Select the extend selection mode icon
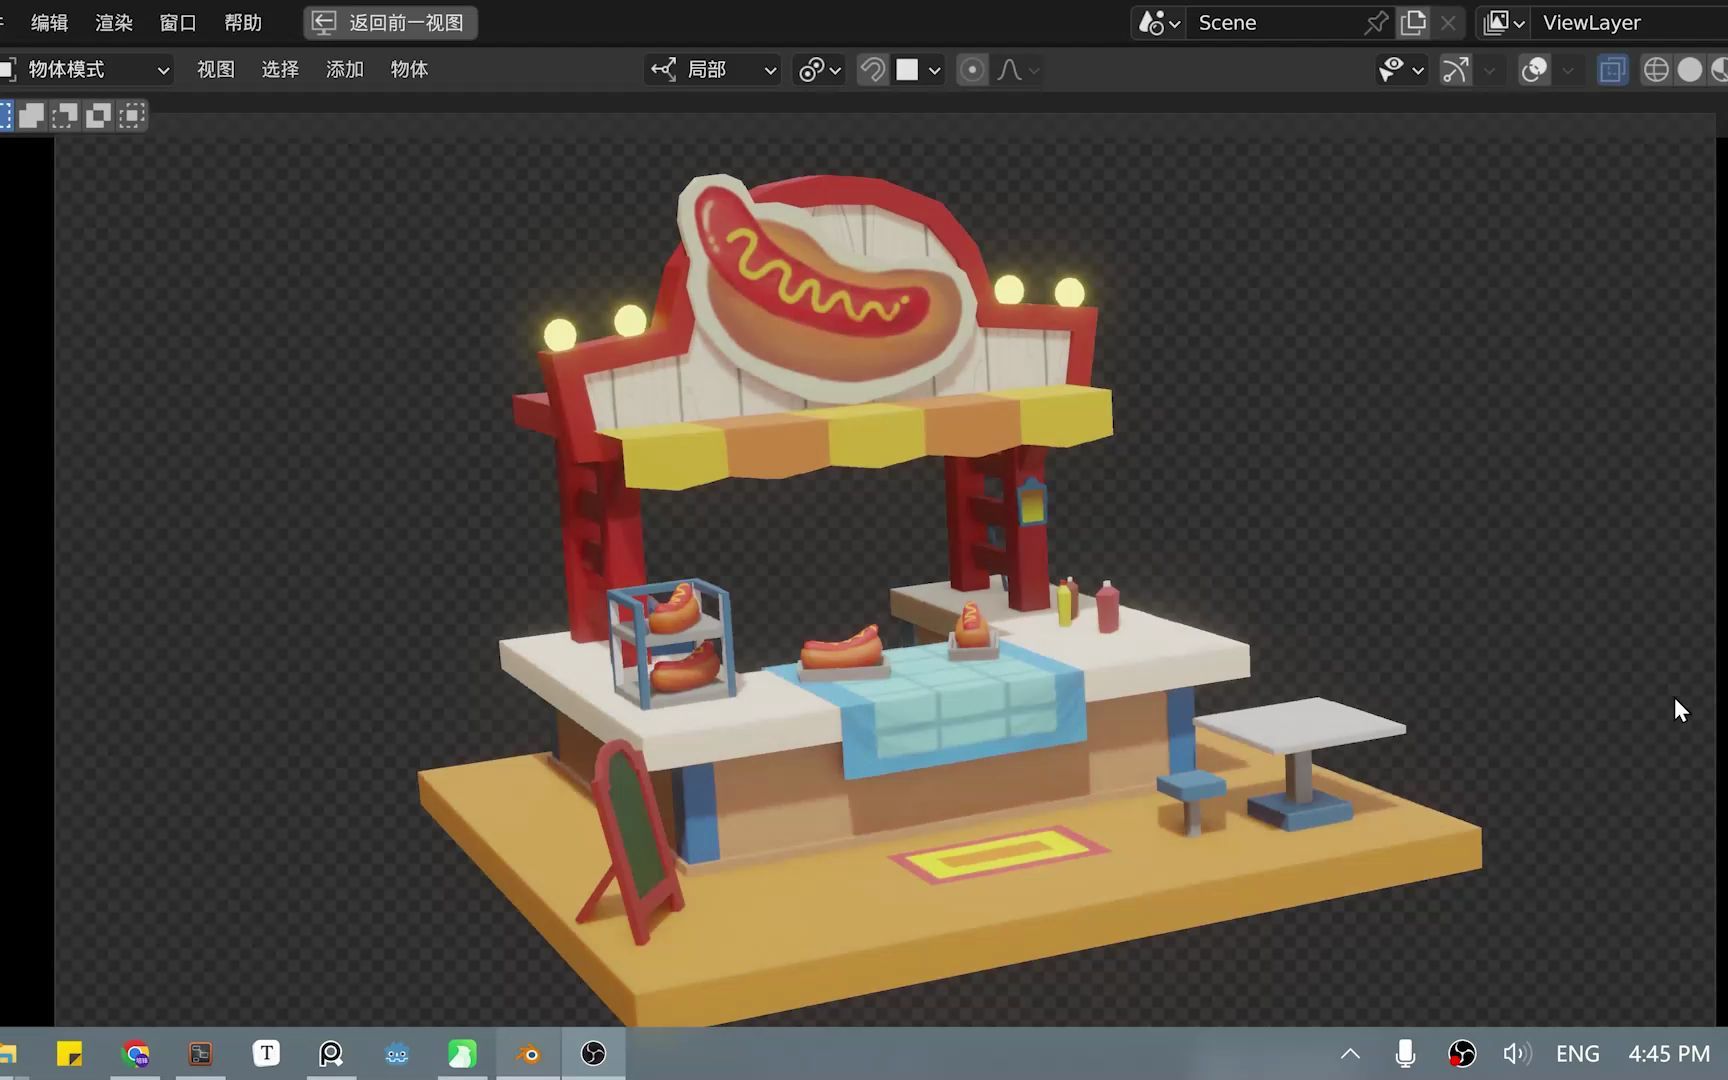 click(31, 115)
